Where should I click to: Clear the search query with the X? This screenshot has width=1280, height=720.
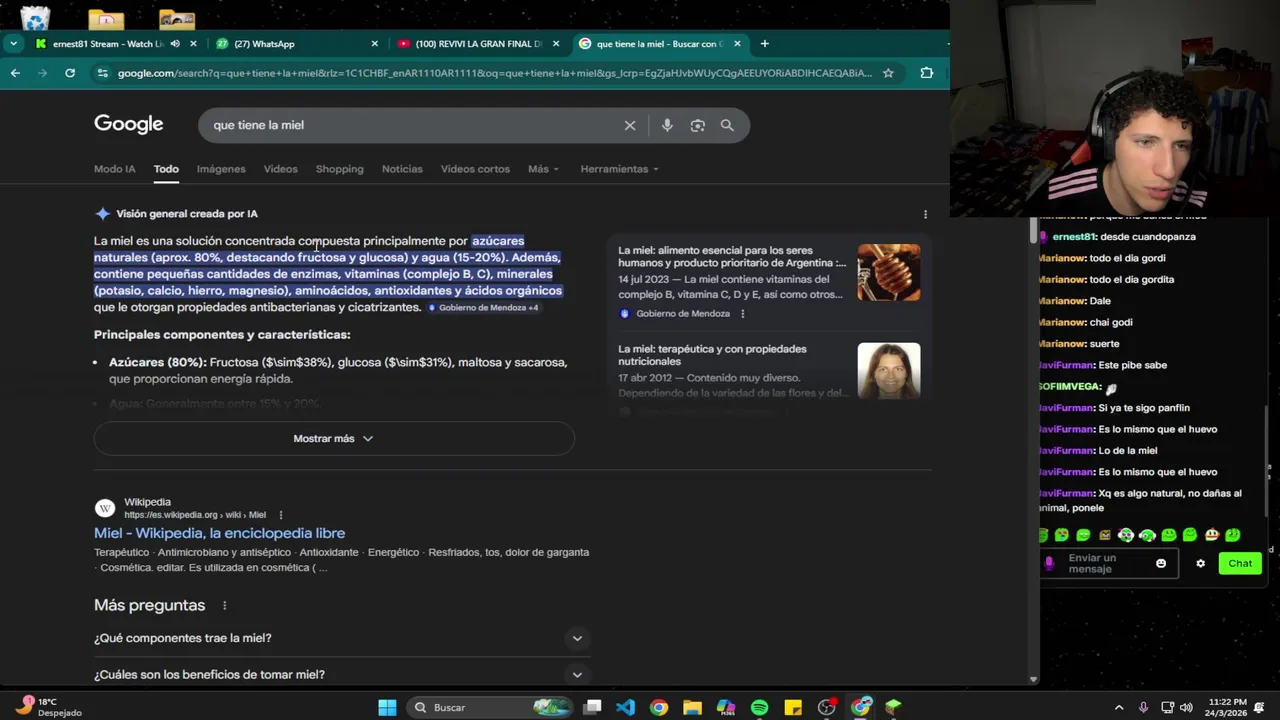coord(630,125)
